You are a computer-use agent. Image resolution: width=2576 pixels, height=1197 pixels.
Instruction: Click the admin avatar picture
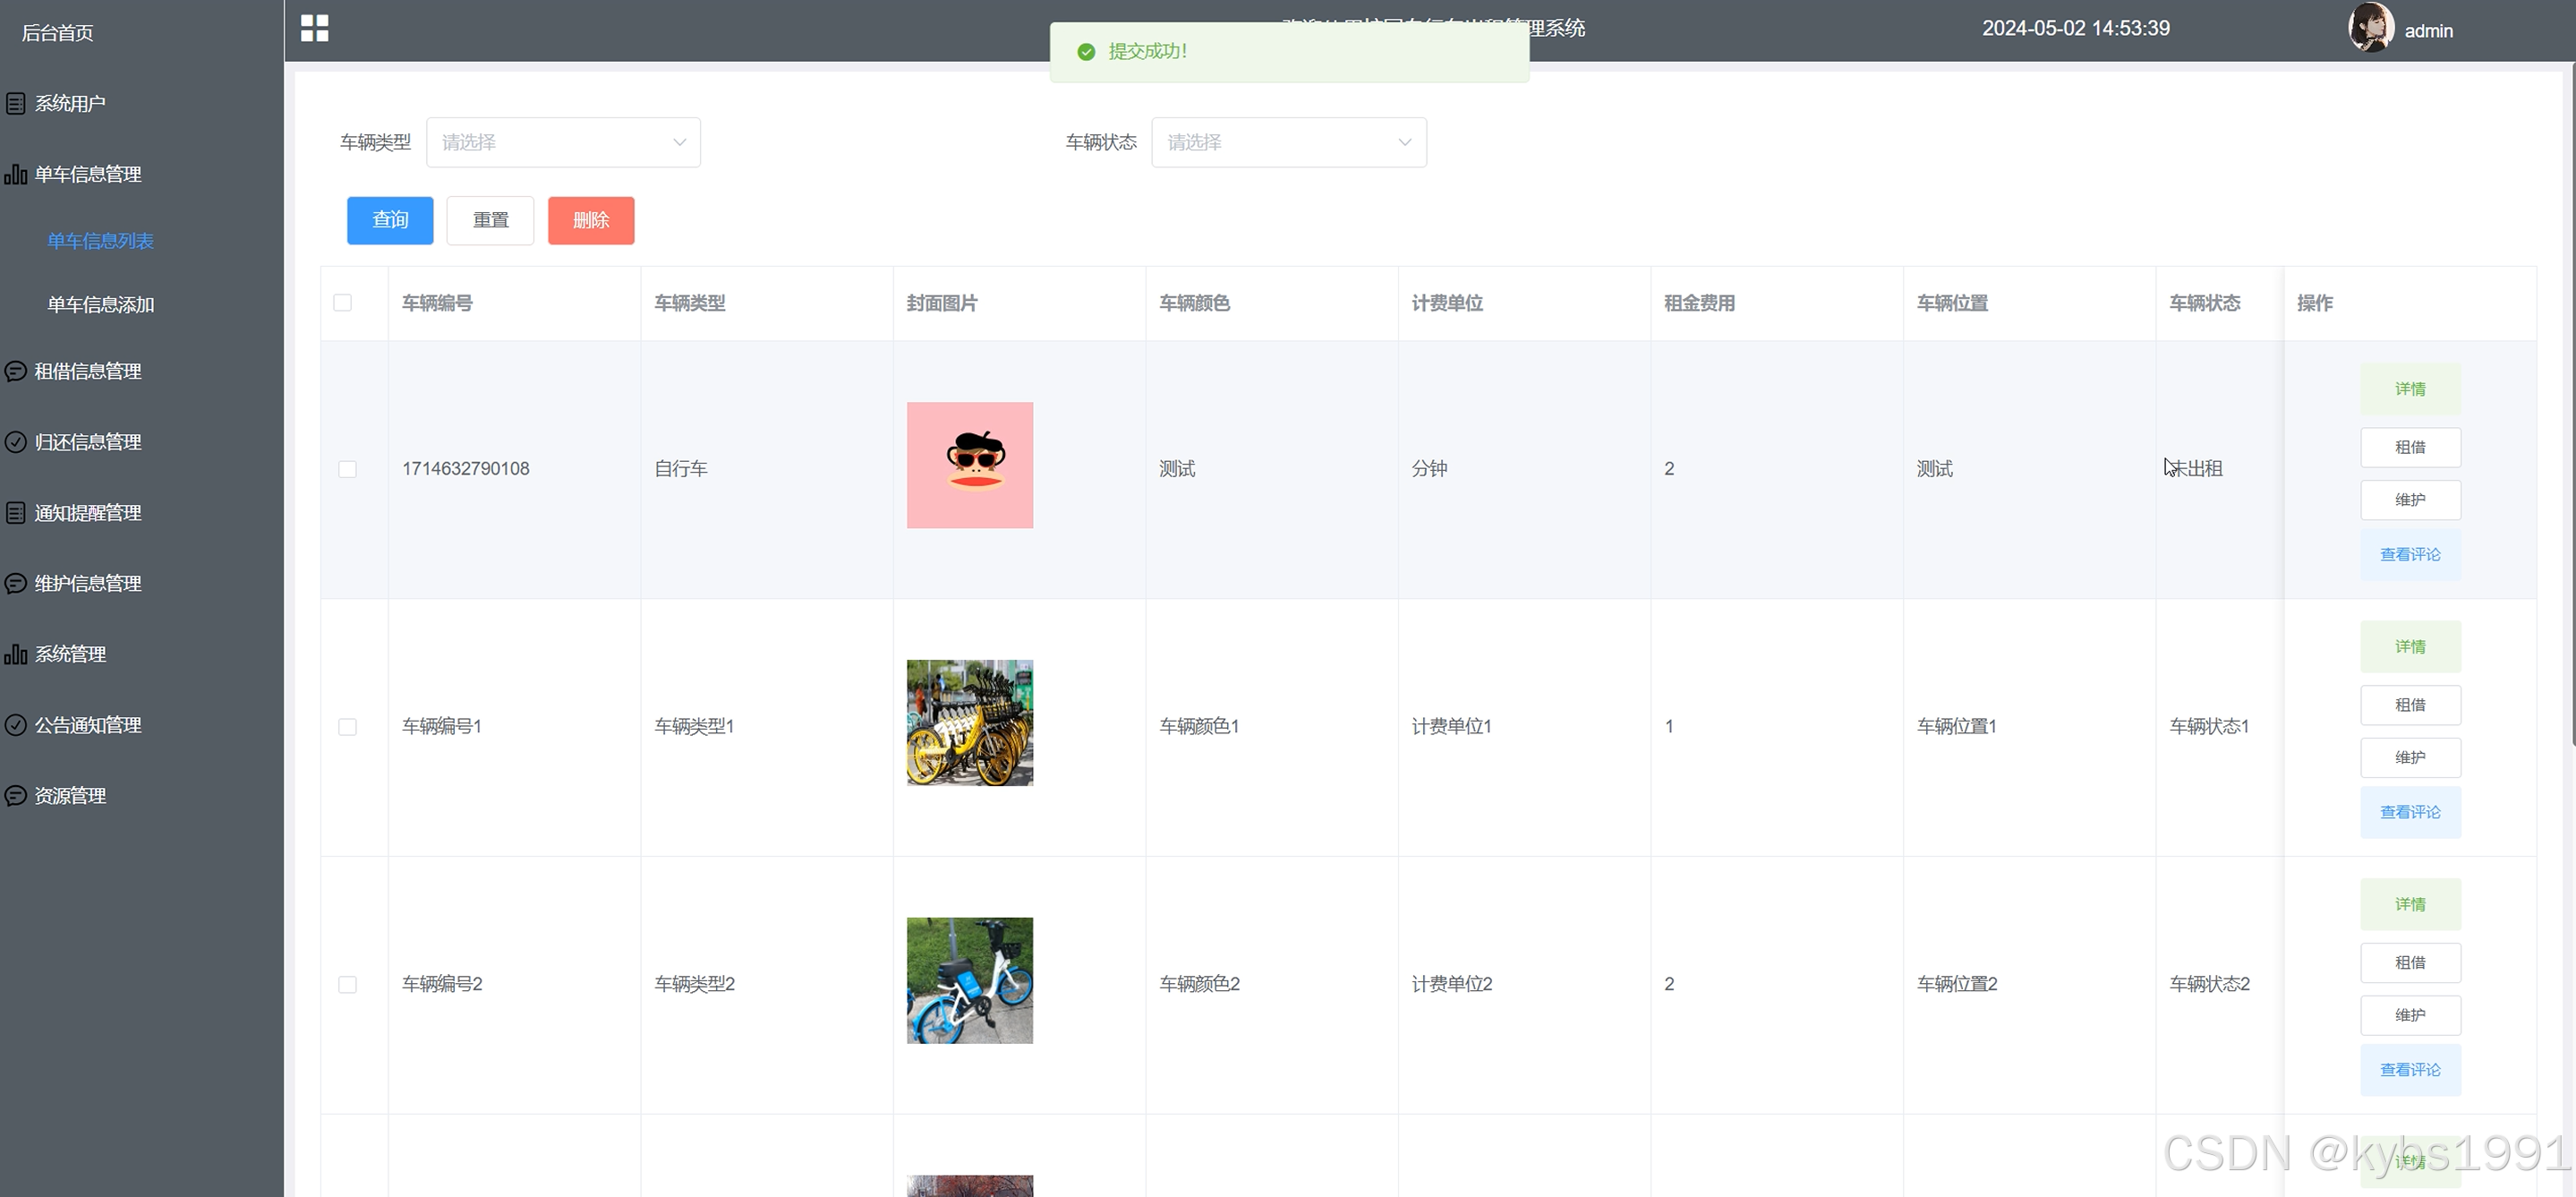[2370, 28]
